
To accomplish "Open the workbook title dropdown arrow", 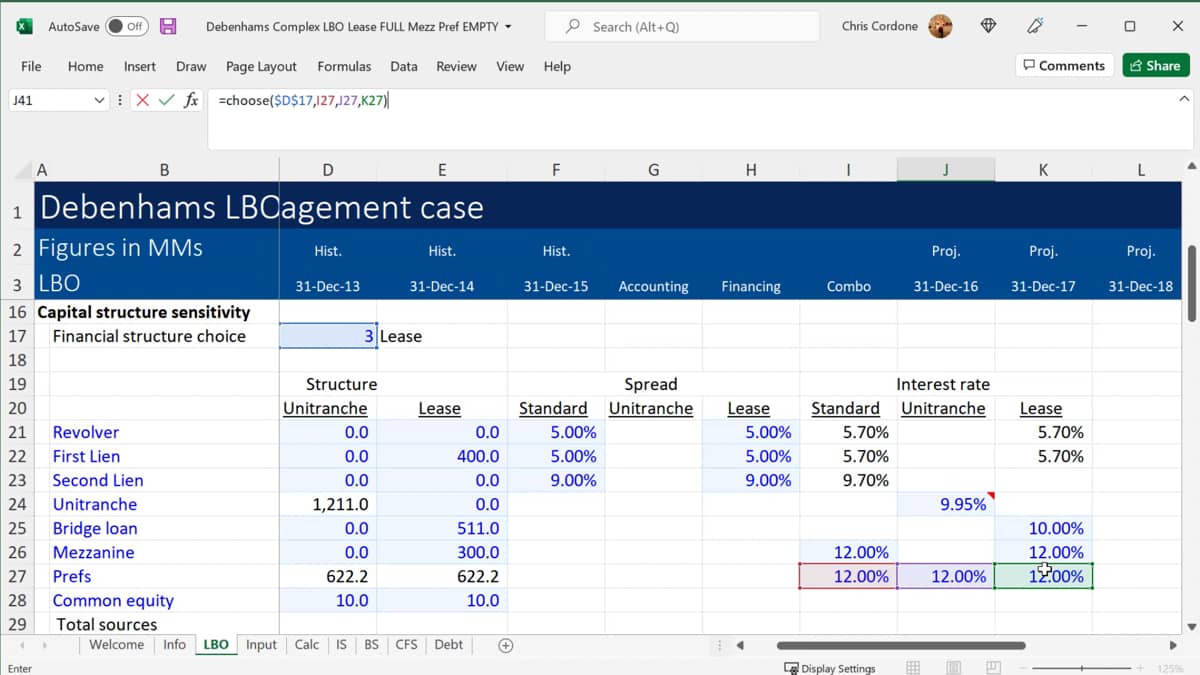I will point(509,27).
